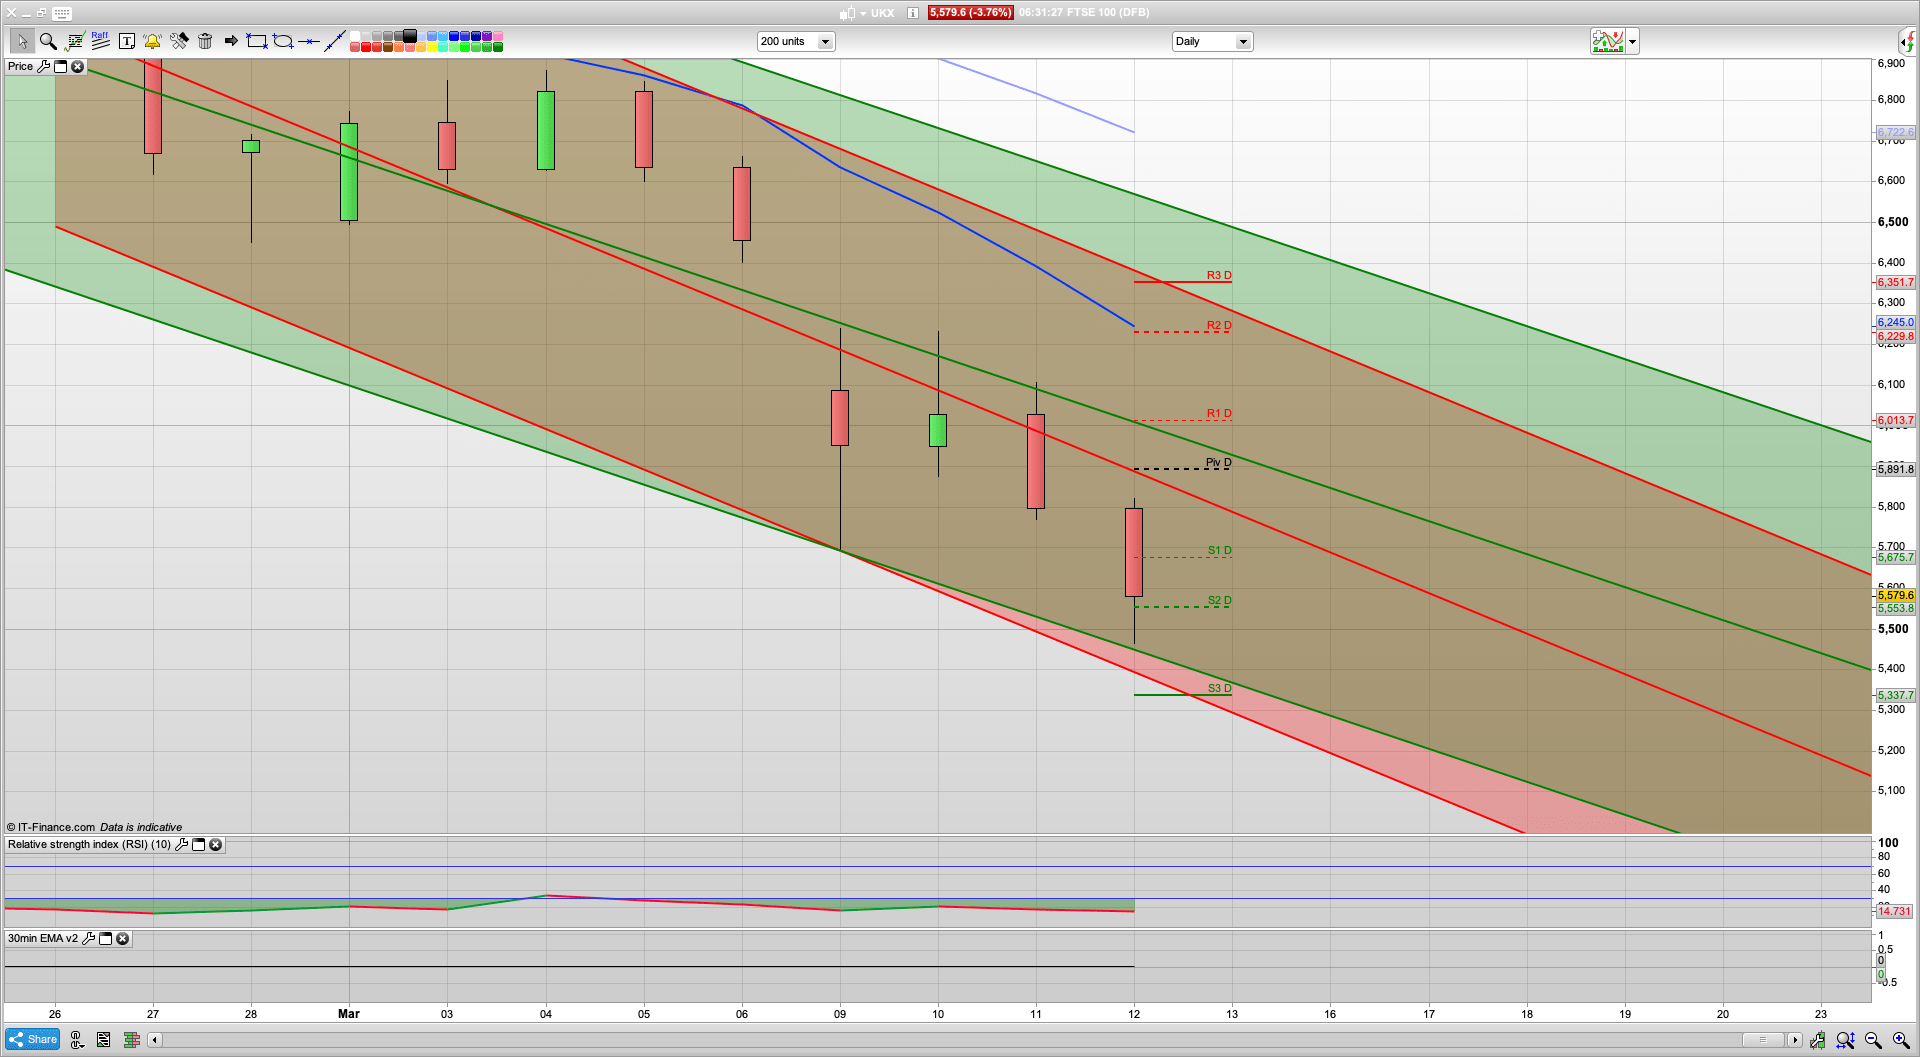The image size is (1920, 1057).
Task: Click the text annotation tool
Action: coord(126,41)
